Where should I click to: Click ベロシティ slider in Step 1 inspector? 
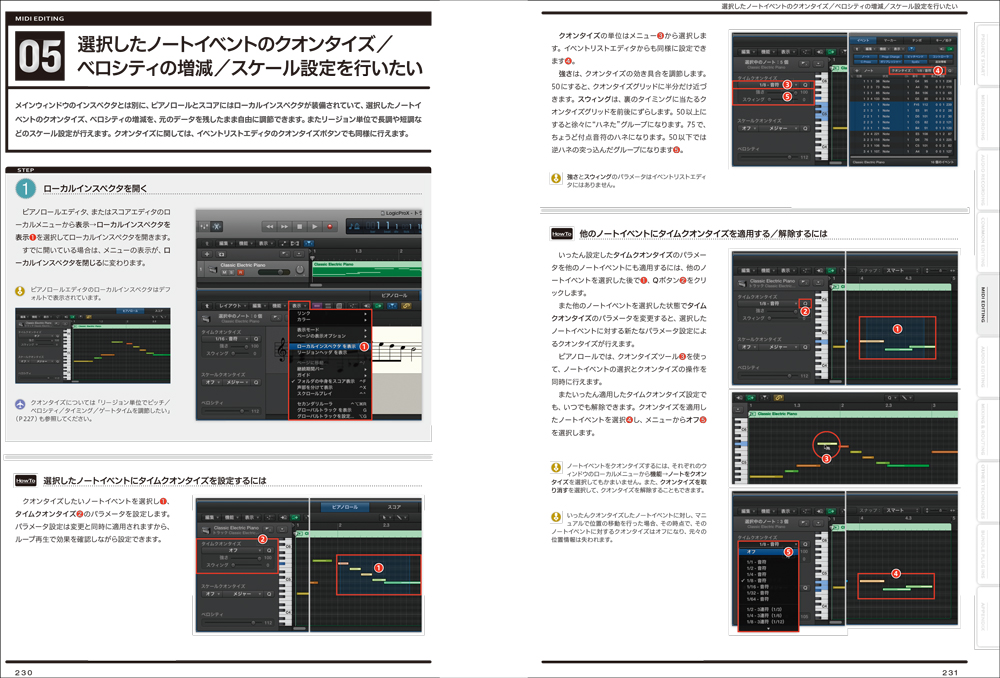point(225,411)
